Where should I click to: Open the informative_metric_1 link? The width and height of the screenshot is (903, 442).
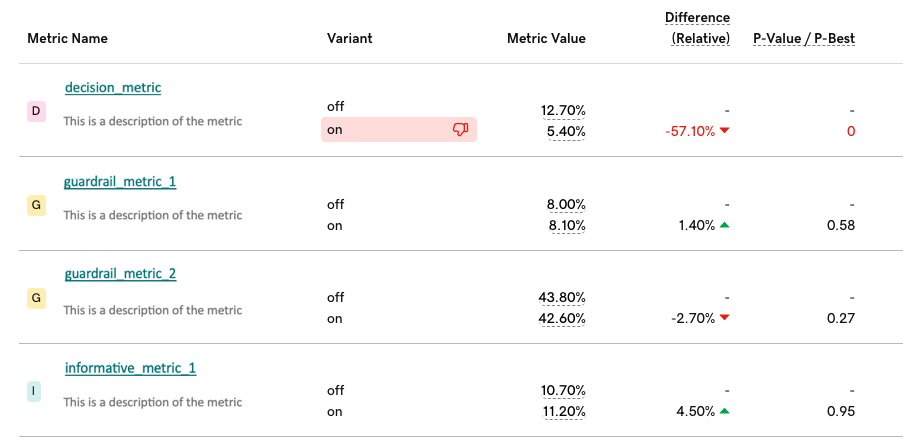click(x=130, y=368)
